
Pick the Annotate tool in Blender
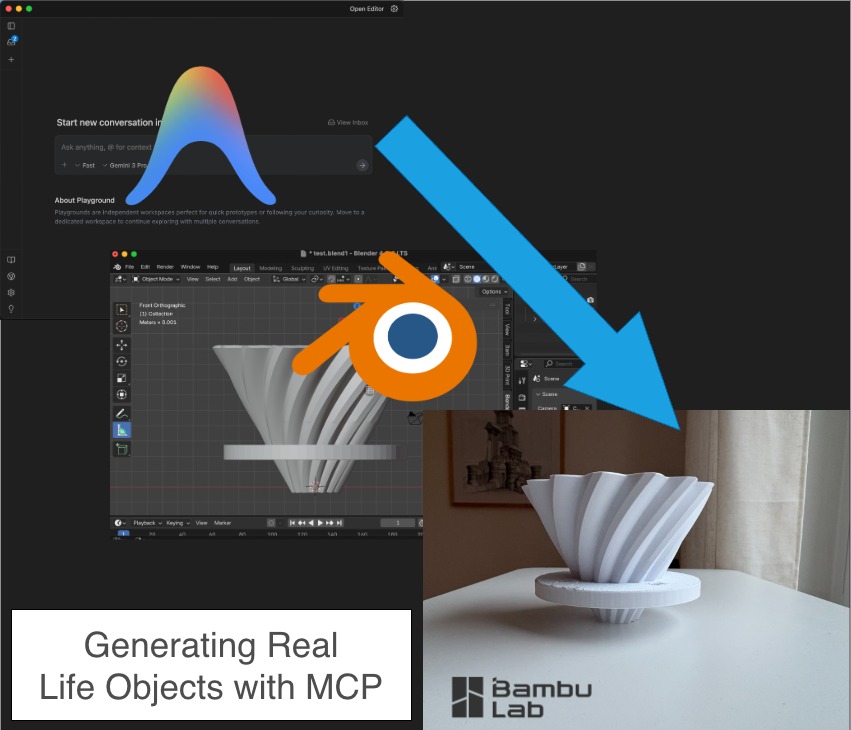click(x=122, y=413)
